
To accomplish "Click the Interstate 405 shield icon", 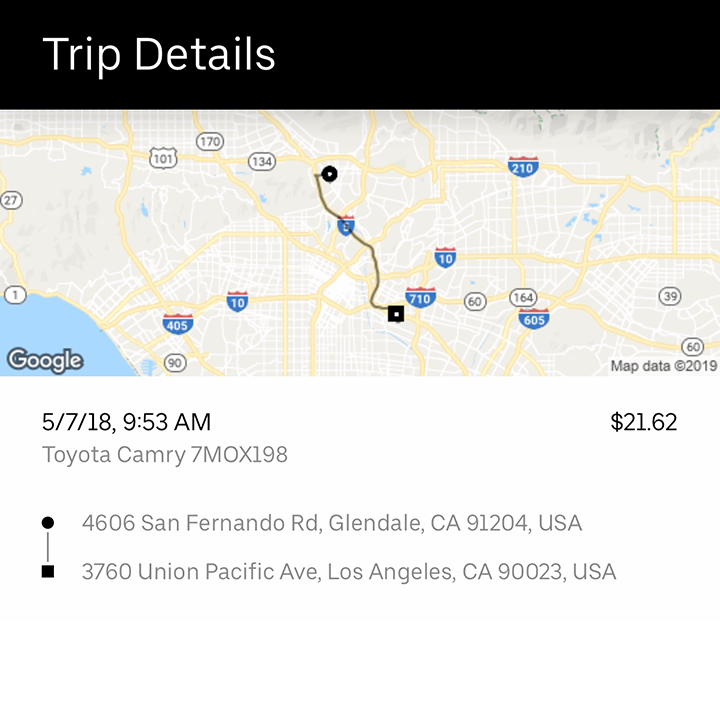I will [x=178, y=324].
